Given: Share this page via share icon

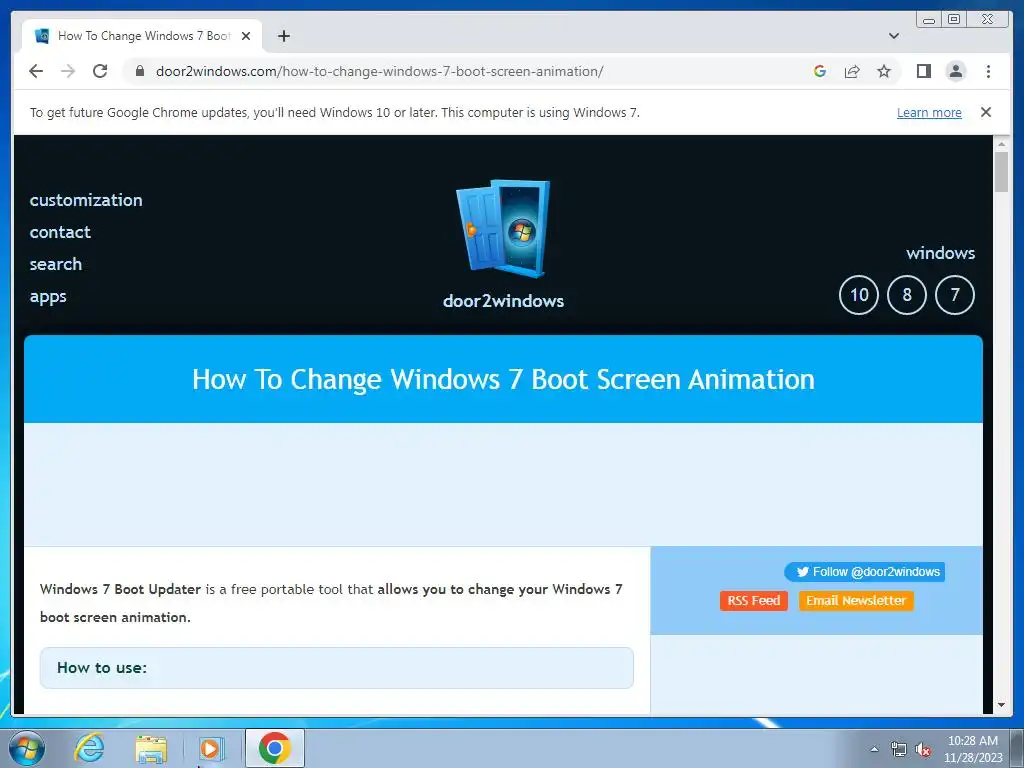Looking at the screenshot, I should pos(852,71).
